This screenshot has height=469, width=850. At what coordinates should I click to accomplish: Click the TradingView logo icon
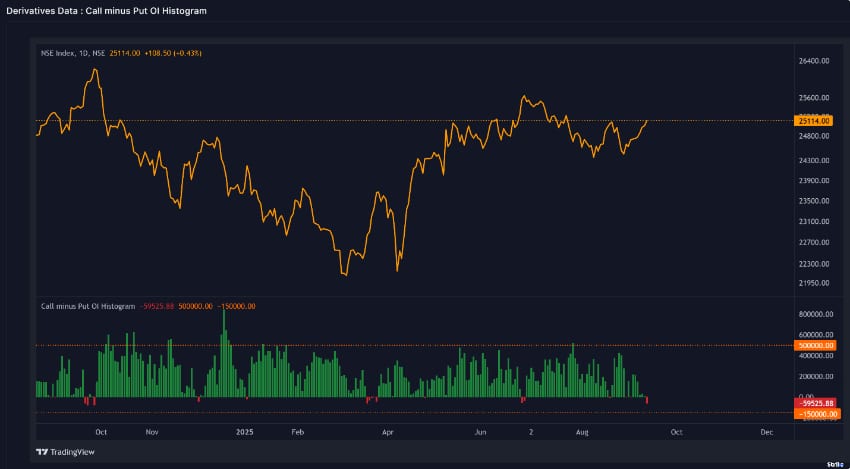click(x=43, y=452)
